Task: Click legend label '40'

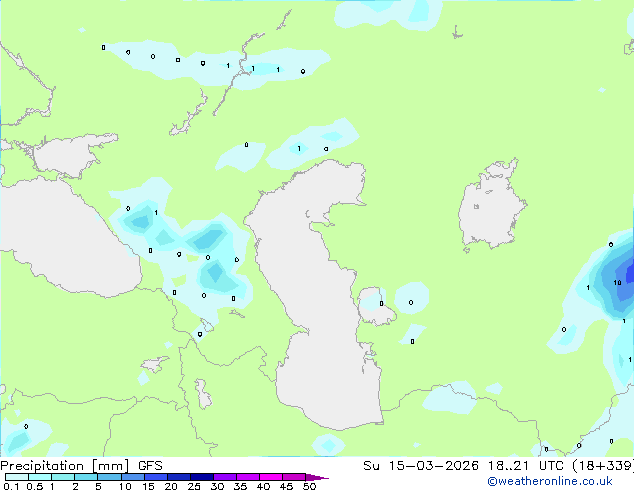Action: 263,486
